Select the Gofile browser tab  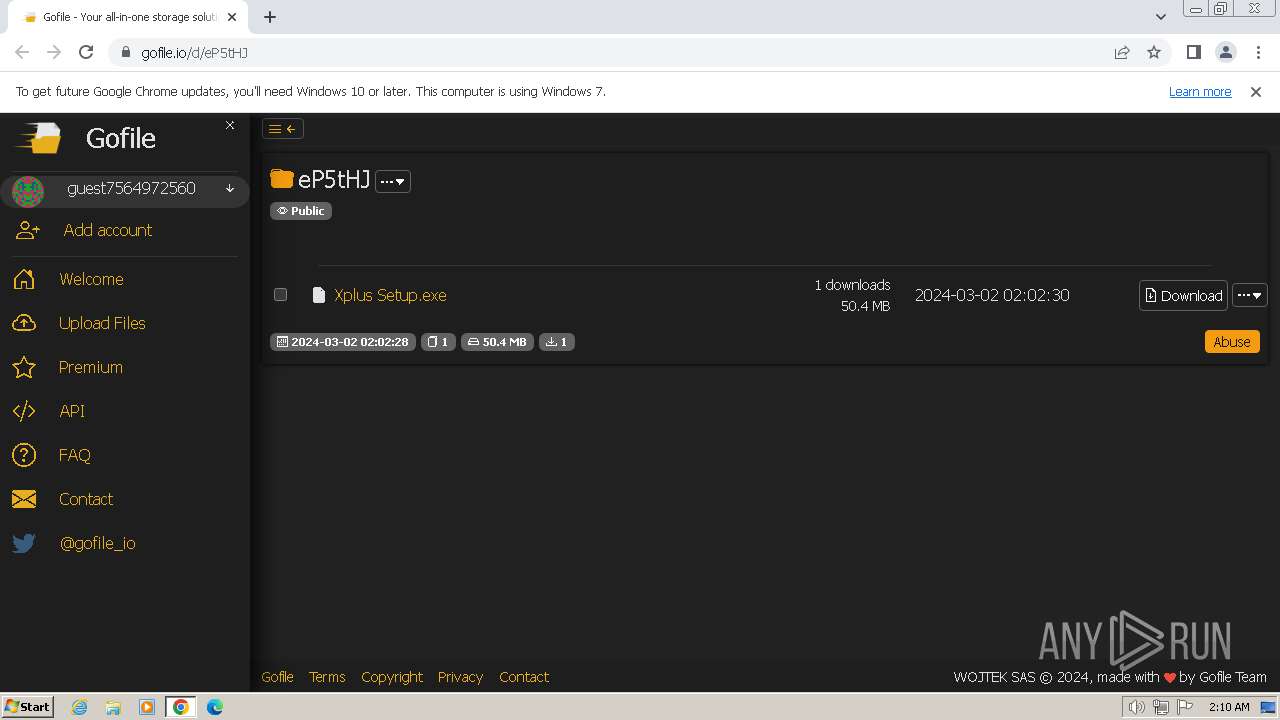point(130,17)
